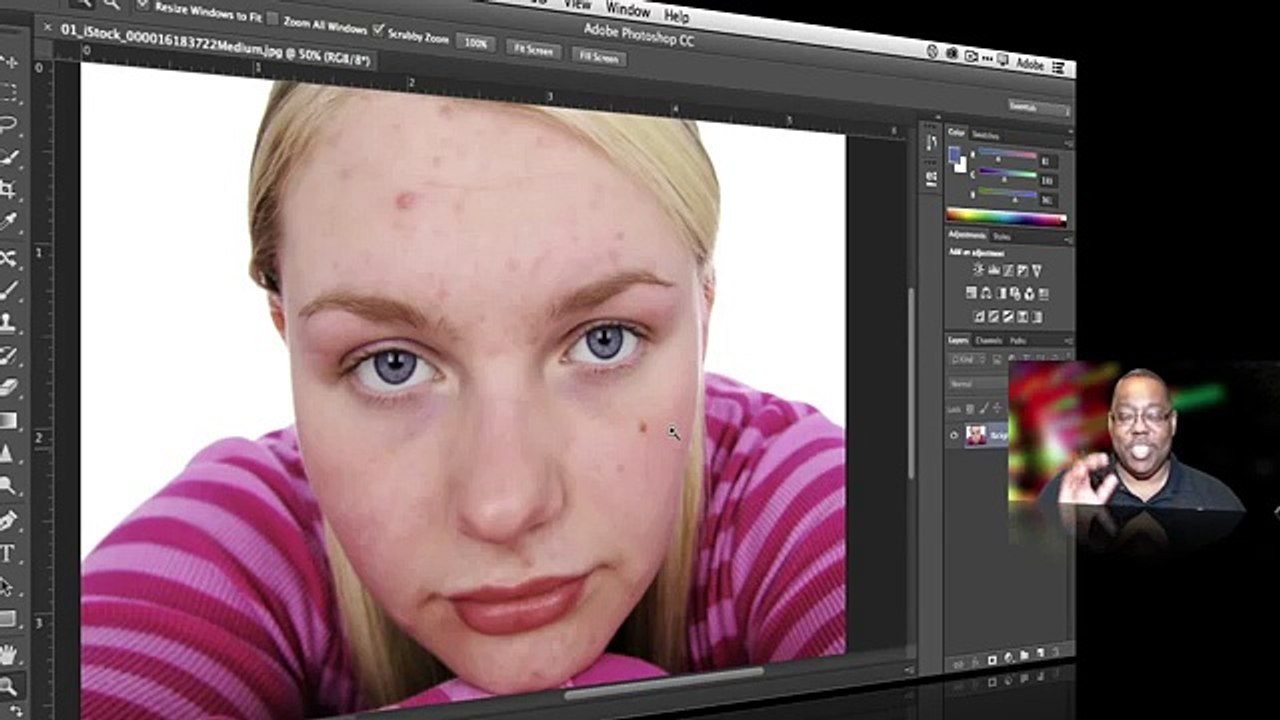Open the layer Kind filter dropdown
1280x720 pixels.
pos(966,359)
